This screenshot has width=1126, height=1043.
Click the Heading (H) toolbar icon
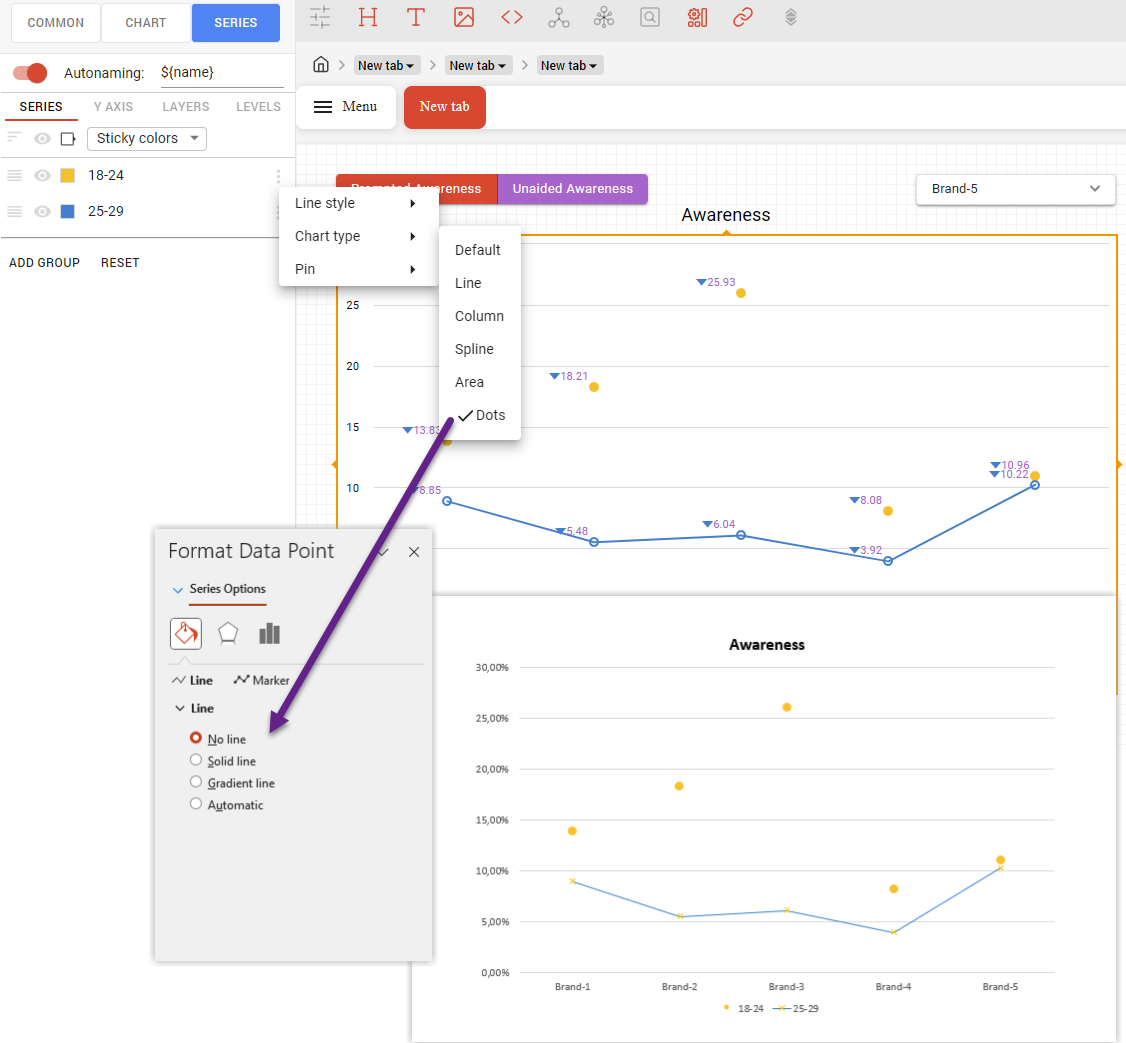[368, 17]
